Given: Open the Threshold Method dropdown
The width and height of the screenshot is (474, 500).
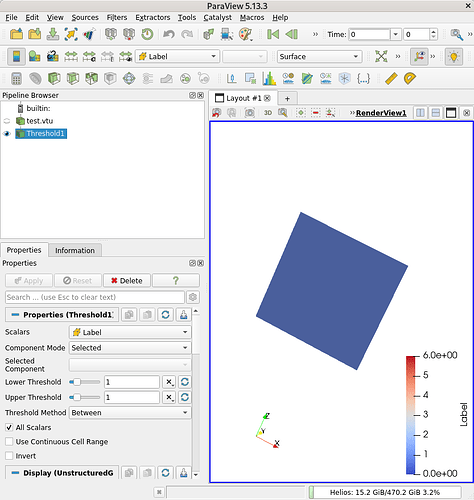Looking at the screenshot, I should click(130, 413).
